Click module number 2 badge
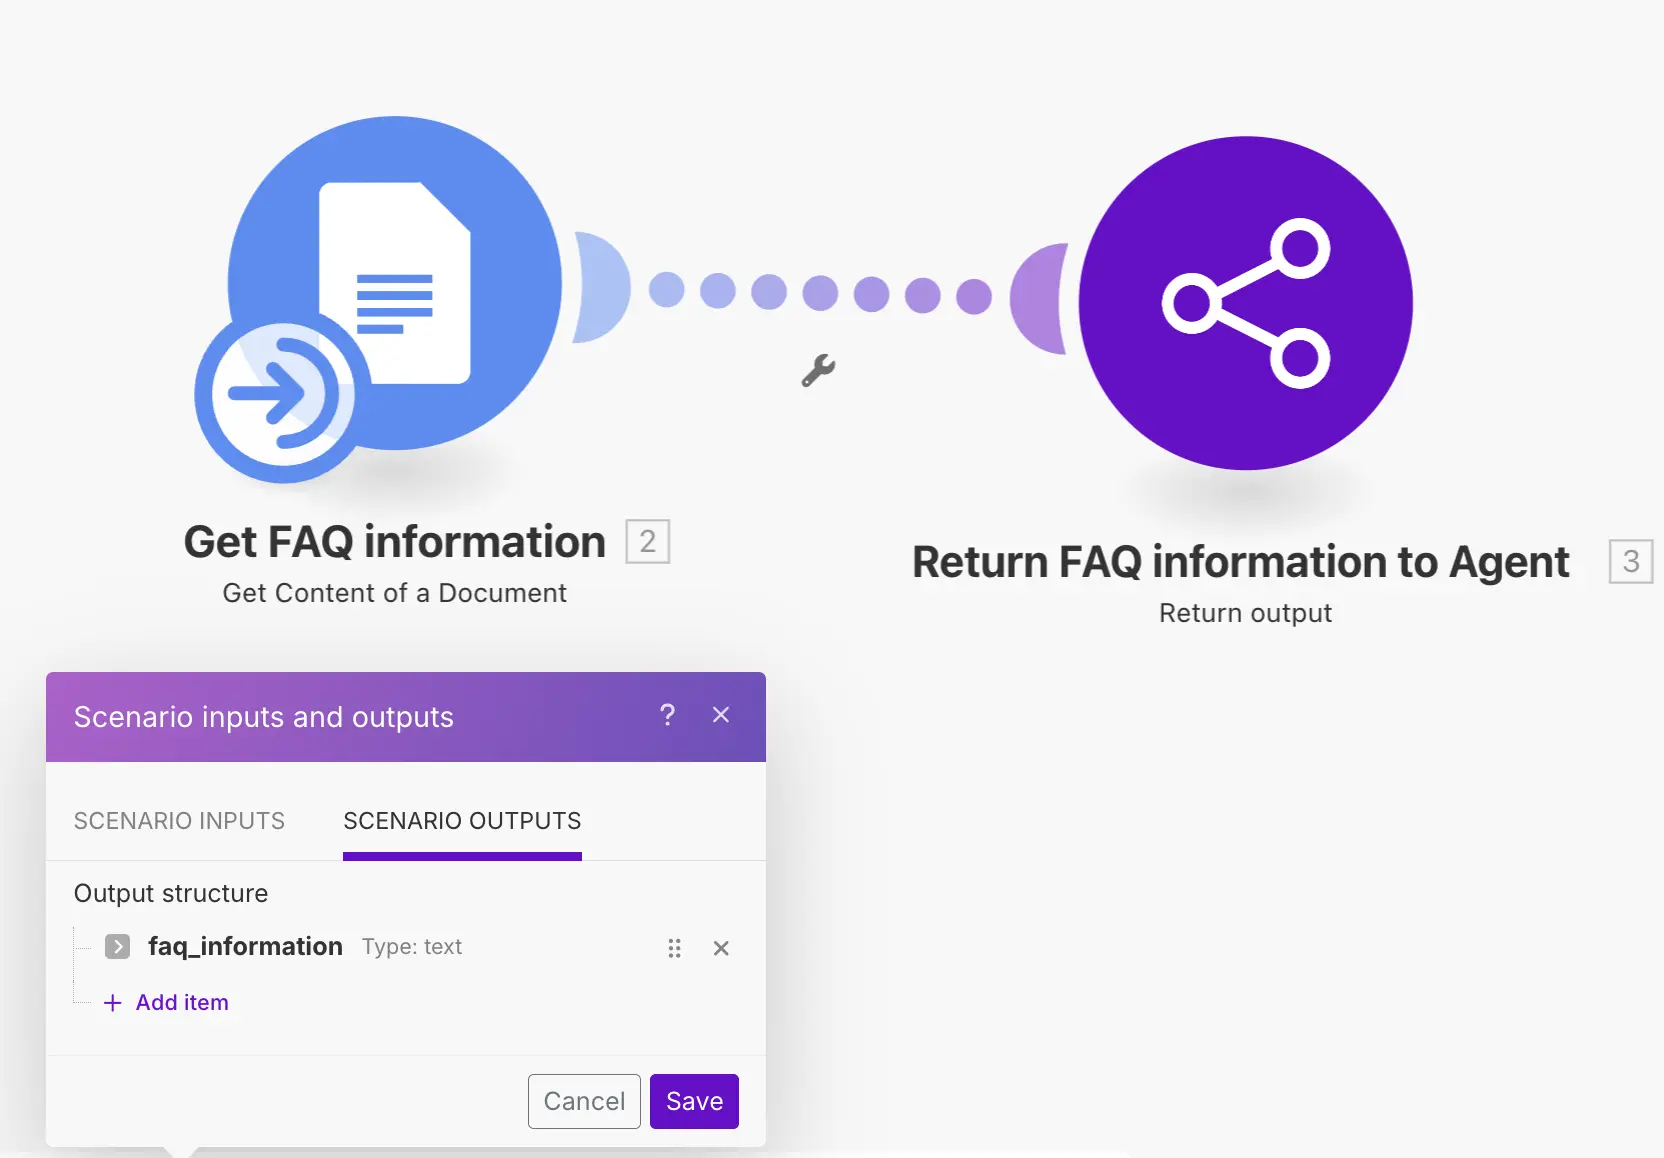Viewport: 1664px width, 1158px height. (x=648, y=542)
